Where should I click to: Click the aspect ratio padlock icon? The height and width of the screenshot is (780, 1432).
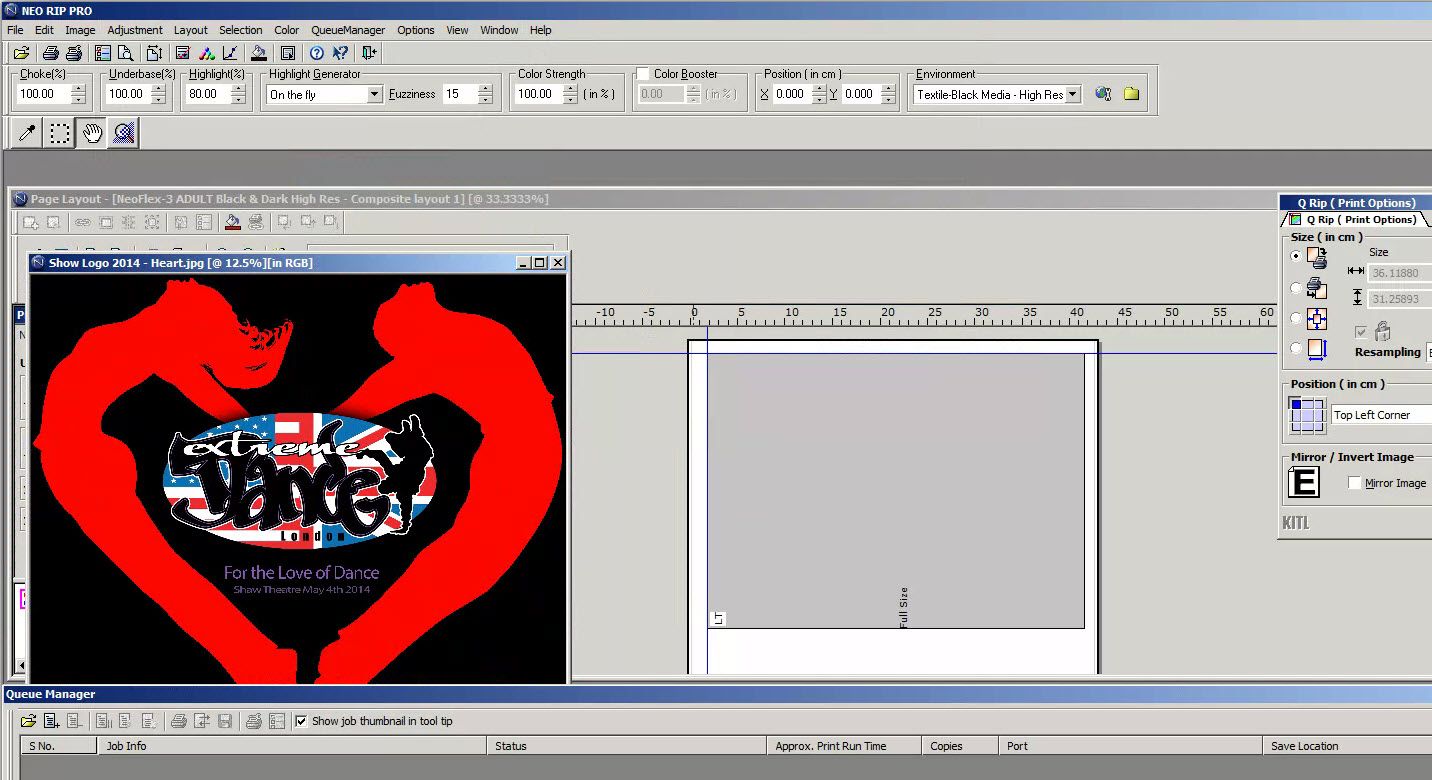pos(1382,331)
